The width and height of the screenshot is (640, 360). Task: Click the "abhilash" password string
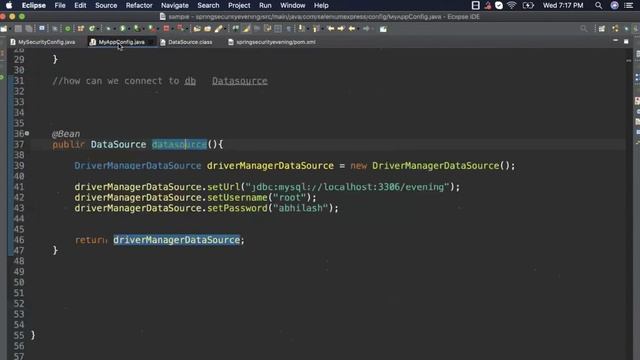[300, 208]
